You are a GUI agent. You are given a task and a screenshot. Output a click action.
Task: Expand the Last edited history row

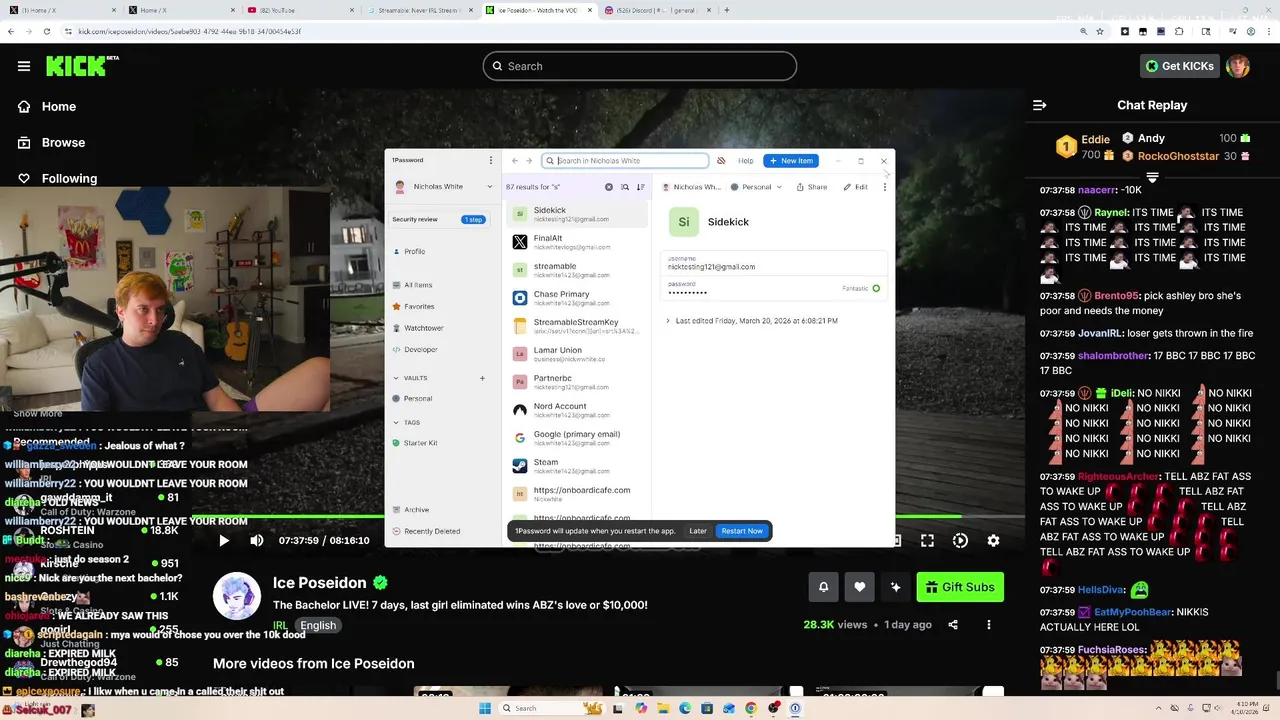click(752, 321)
